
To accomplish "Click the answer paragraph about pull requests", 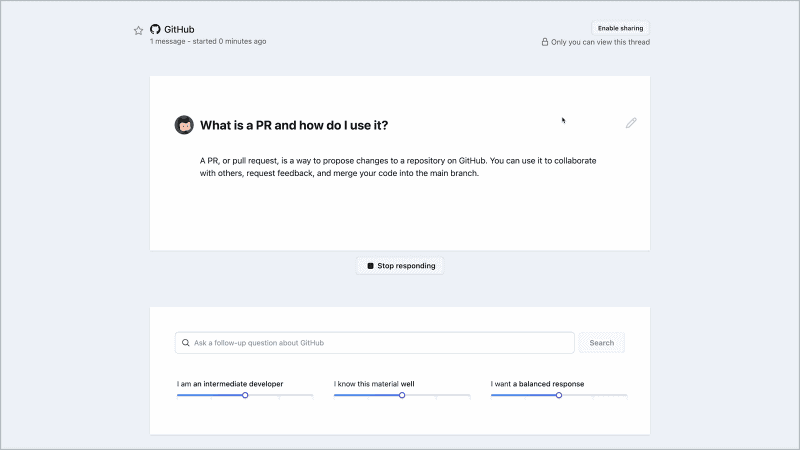I will pyautogui.click(x=398, y=167).
